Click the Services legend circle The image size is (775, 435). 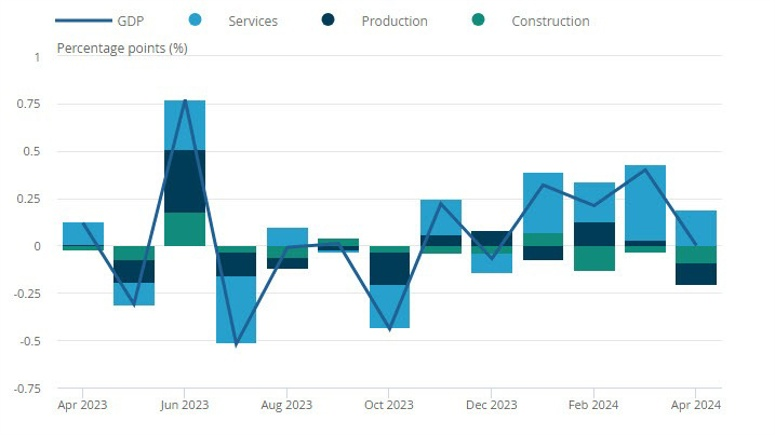click(x=195, y=20)
